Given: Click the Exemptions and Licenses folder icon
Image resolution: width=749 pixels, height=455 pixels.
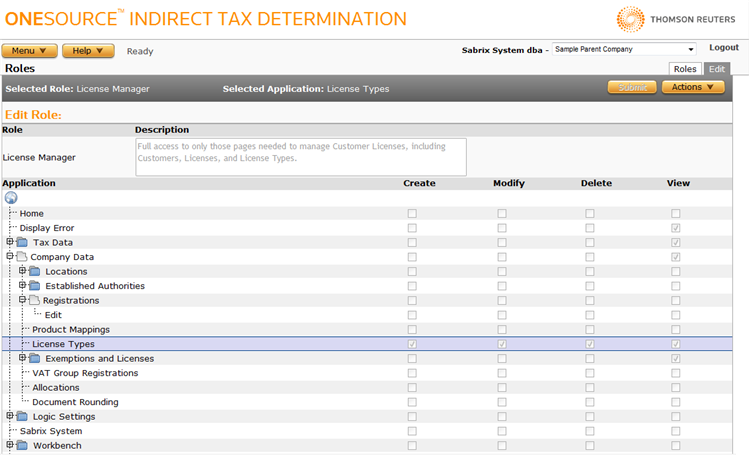Looking at the screenshot, I should 34,358.
